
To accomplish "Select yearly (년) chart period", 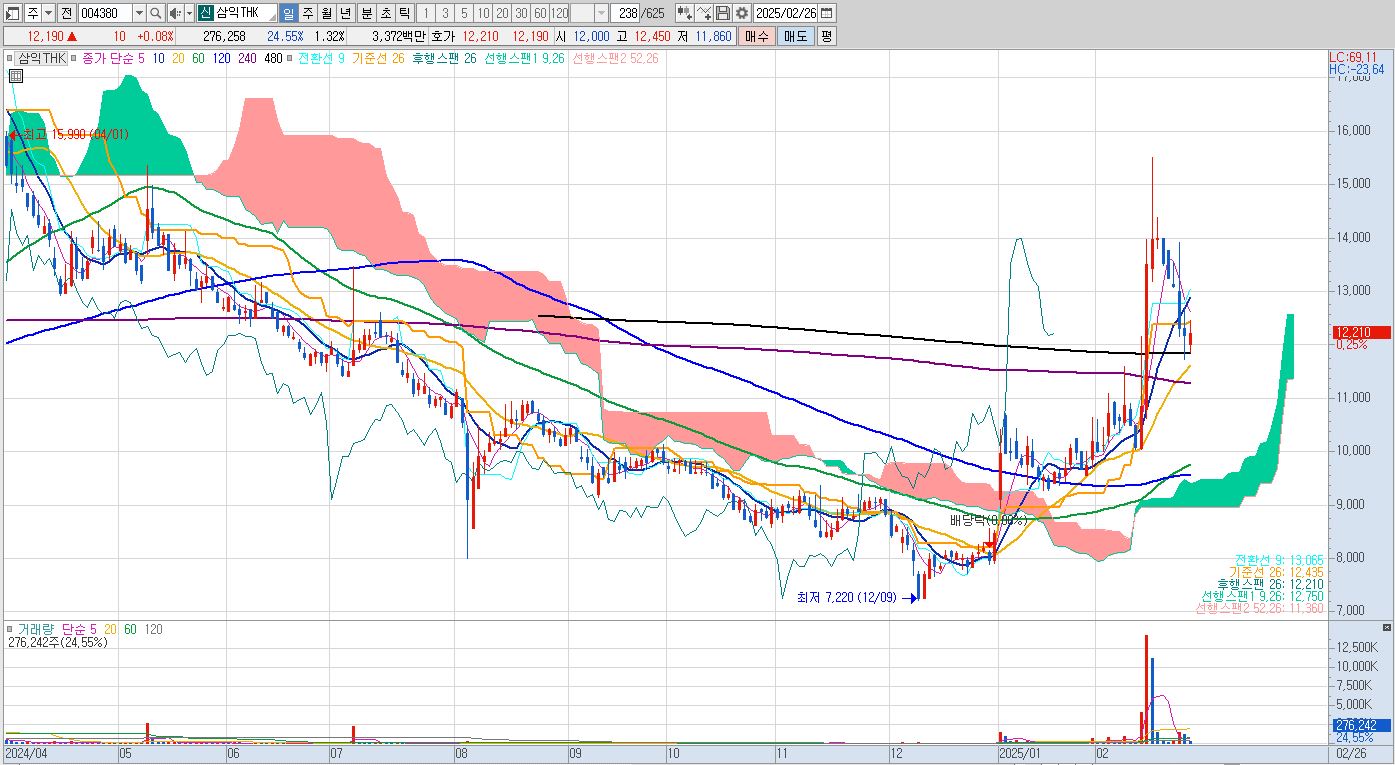I will [345, 13].
